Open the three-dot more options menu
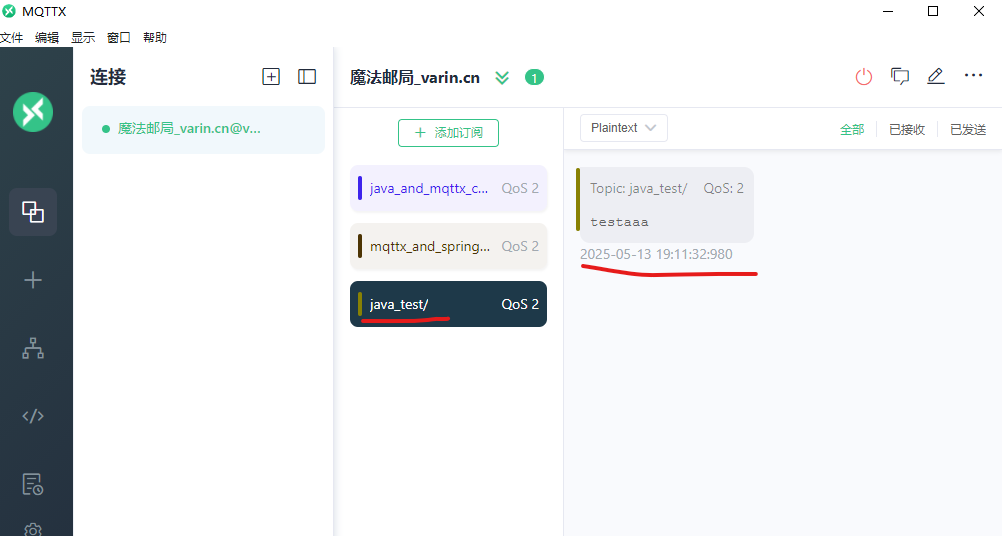 [x=973, y=75]
